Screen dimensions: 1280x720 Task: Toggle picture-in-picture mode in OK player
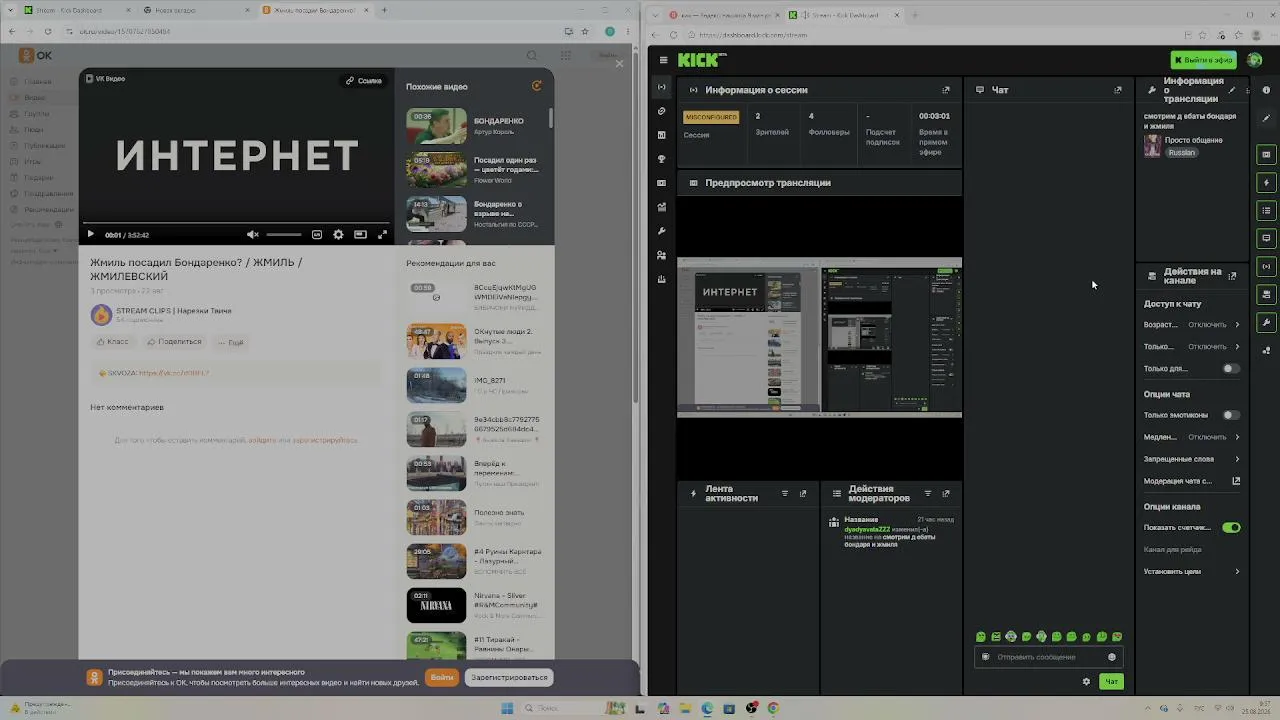click(x=360, y=234)
